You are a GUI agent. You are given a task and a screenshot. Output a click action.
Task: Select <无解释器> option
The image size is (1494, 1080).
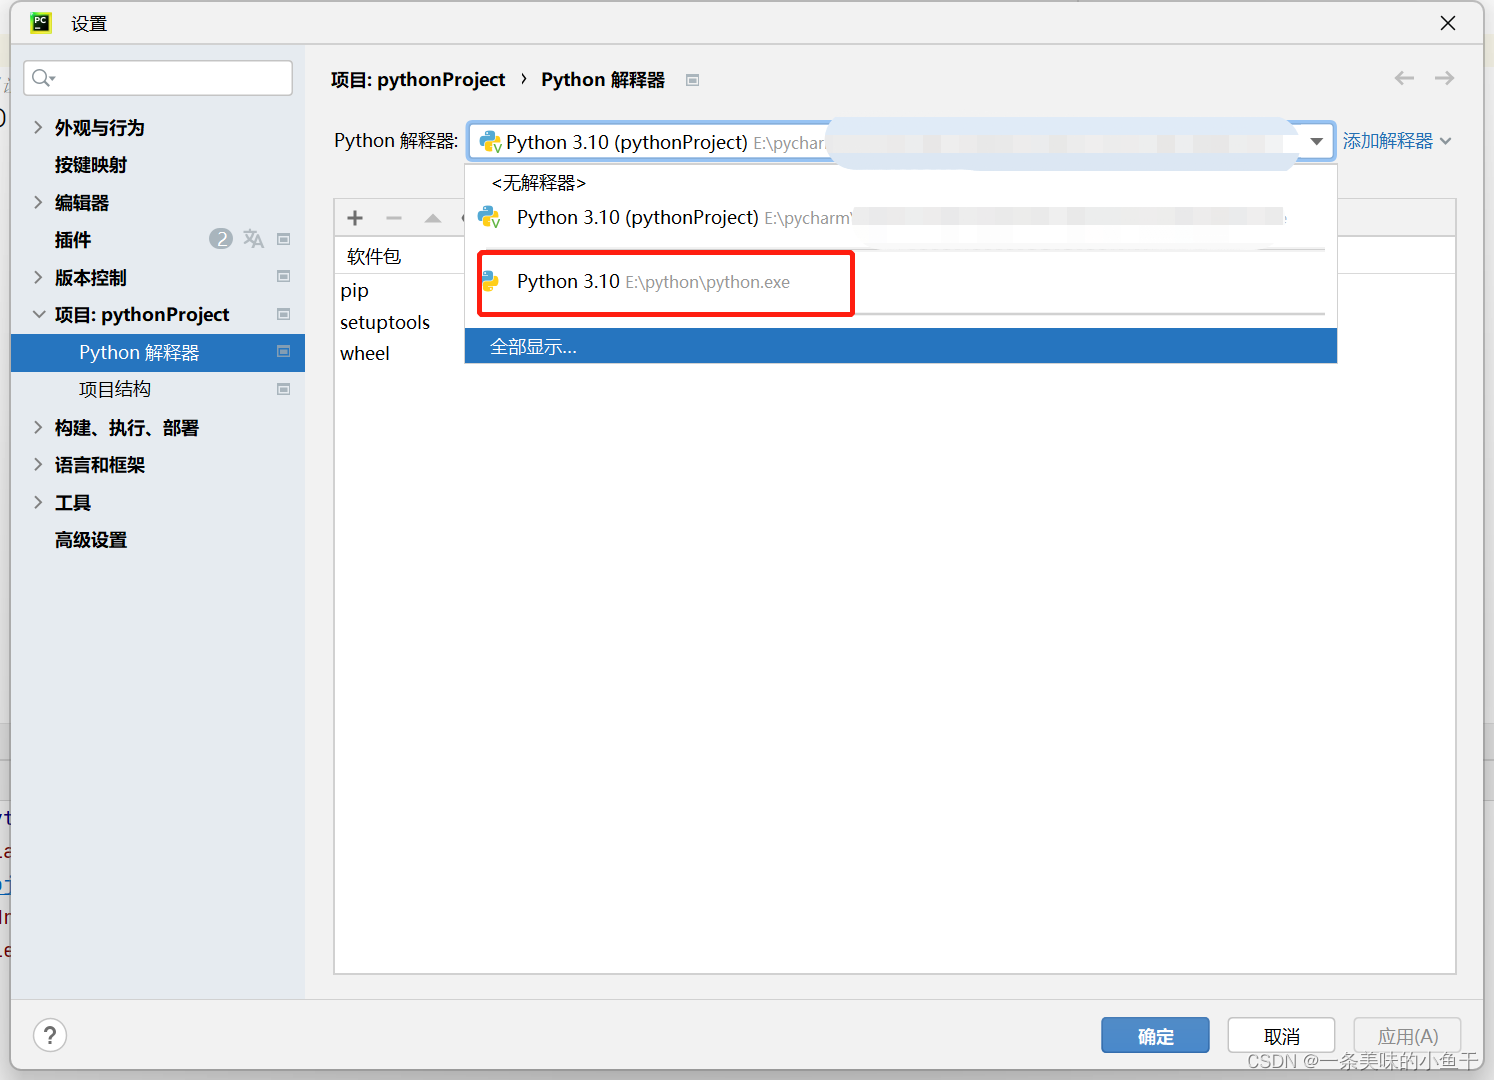coord(900,183)
